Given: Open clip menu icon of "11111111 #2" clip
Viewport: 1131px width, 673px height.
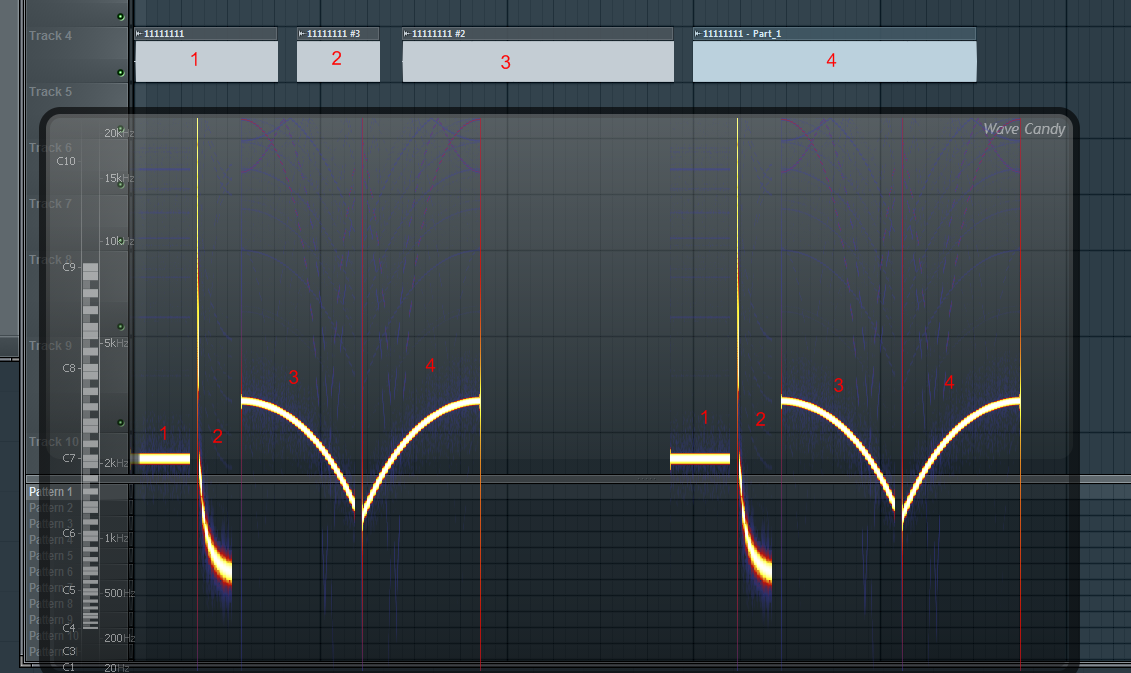Looking at the screenshot, I should (407, 34).
